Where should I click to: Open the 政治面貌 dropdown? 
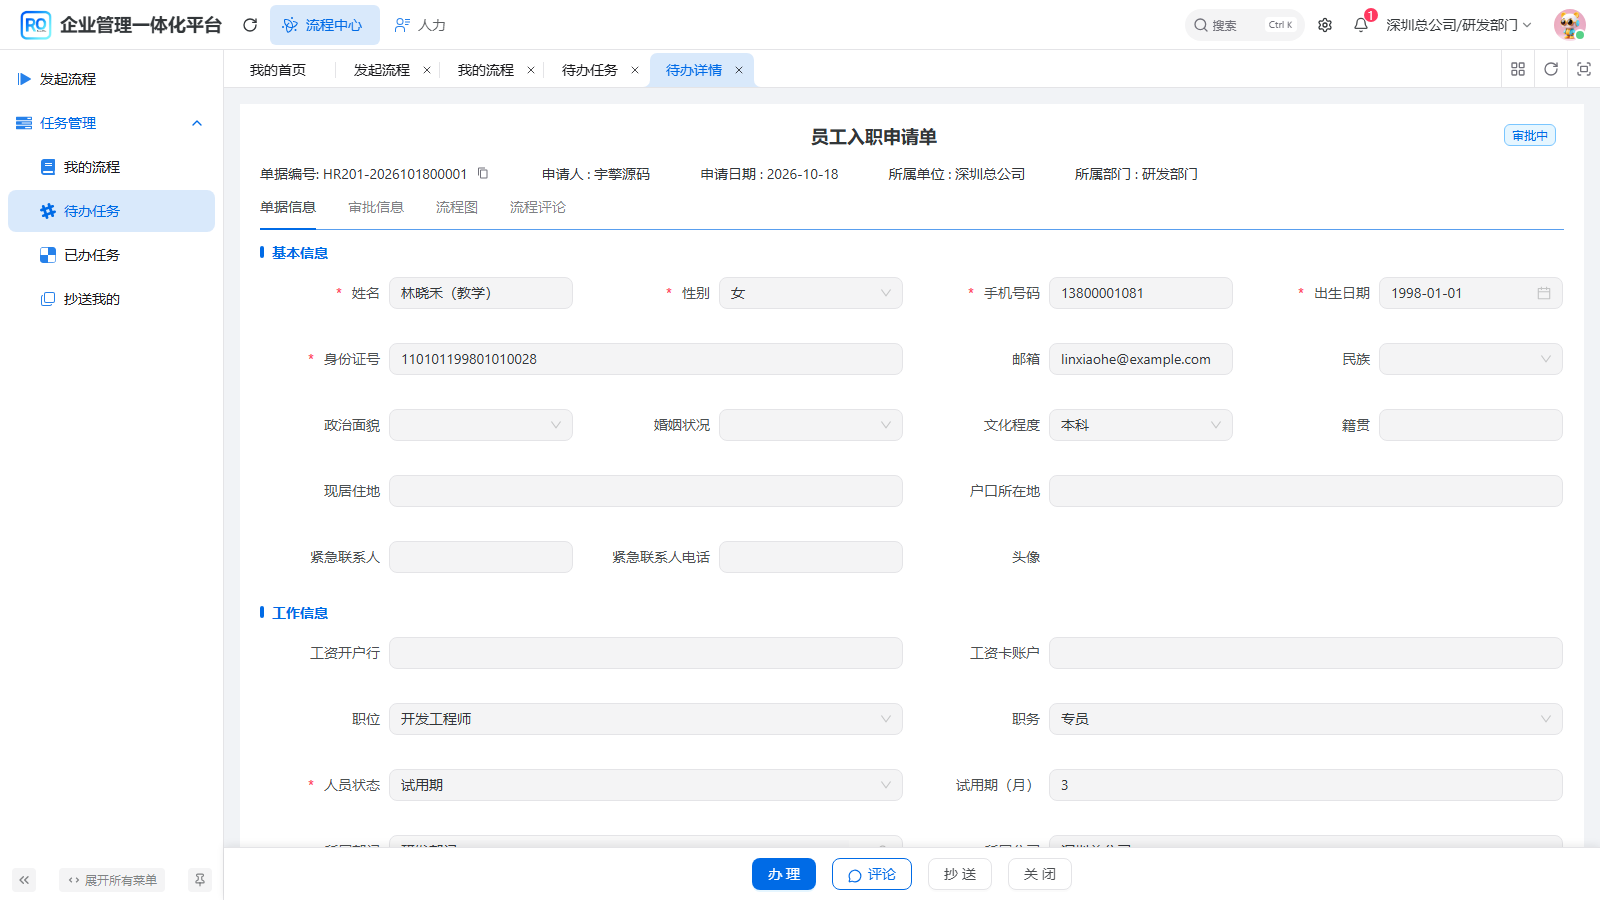point(481,425)
